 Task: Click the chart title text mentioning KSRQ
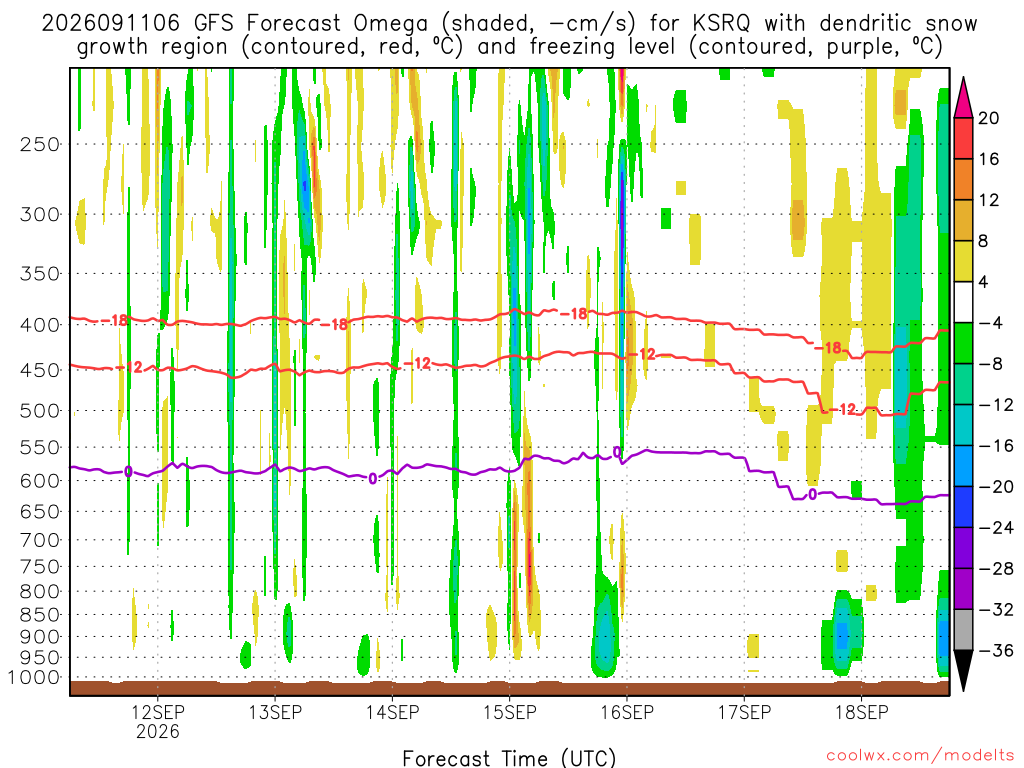(x=509, y=35)
